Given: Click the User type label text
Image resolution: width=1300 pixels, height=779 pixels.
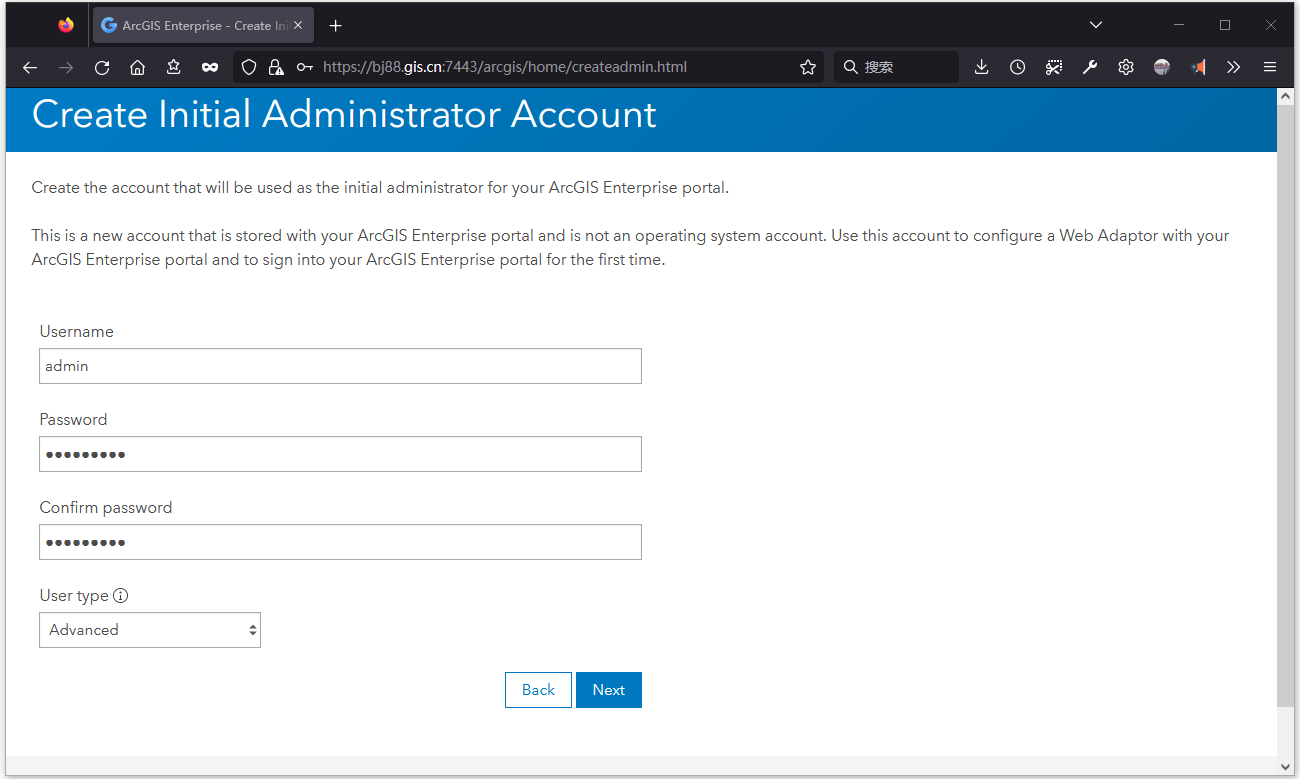Looking at the screenshot, I should [74, 596].
